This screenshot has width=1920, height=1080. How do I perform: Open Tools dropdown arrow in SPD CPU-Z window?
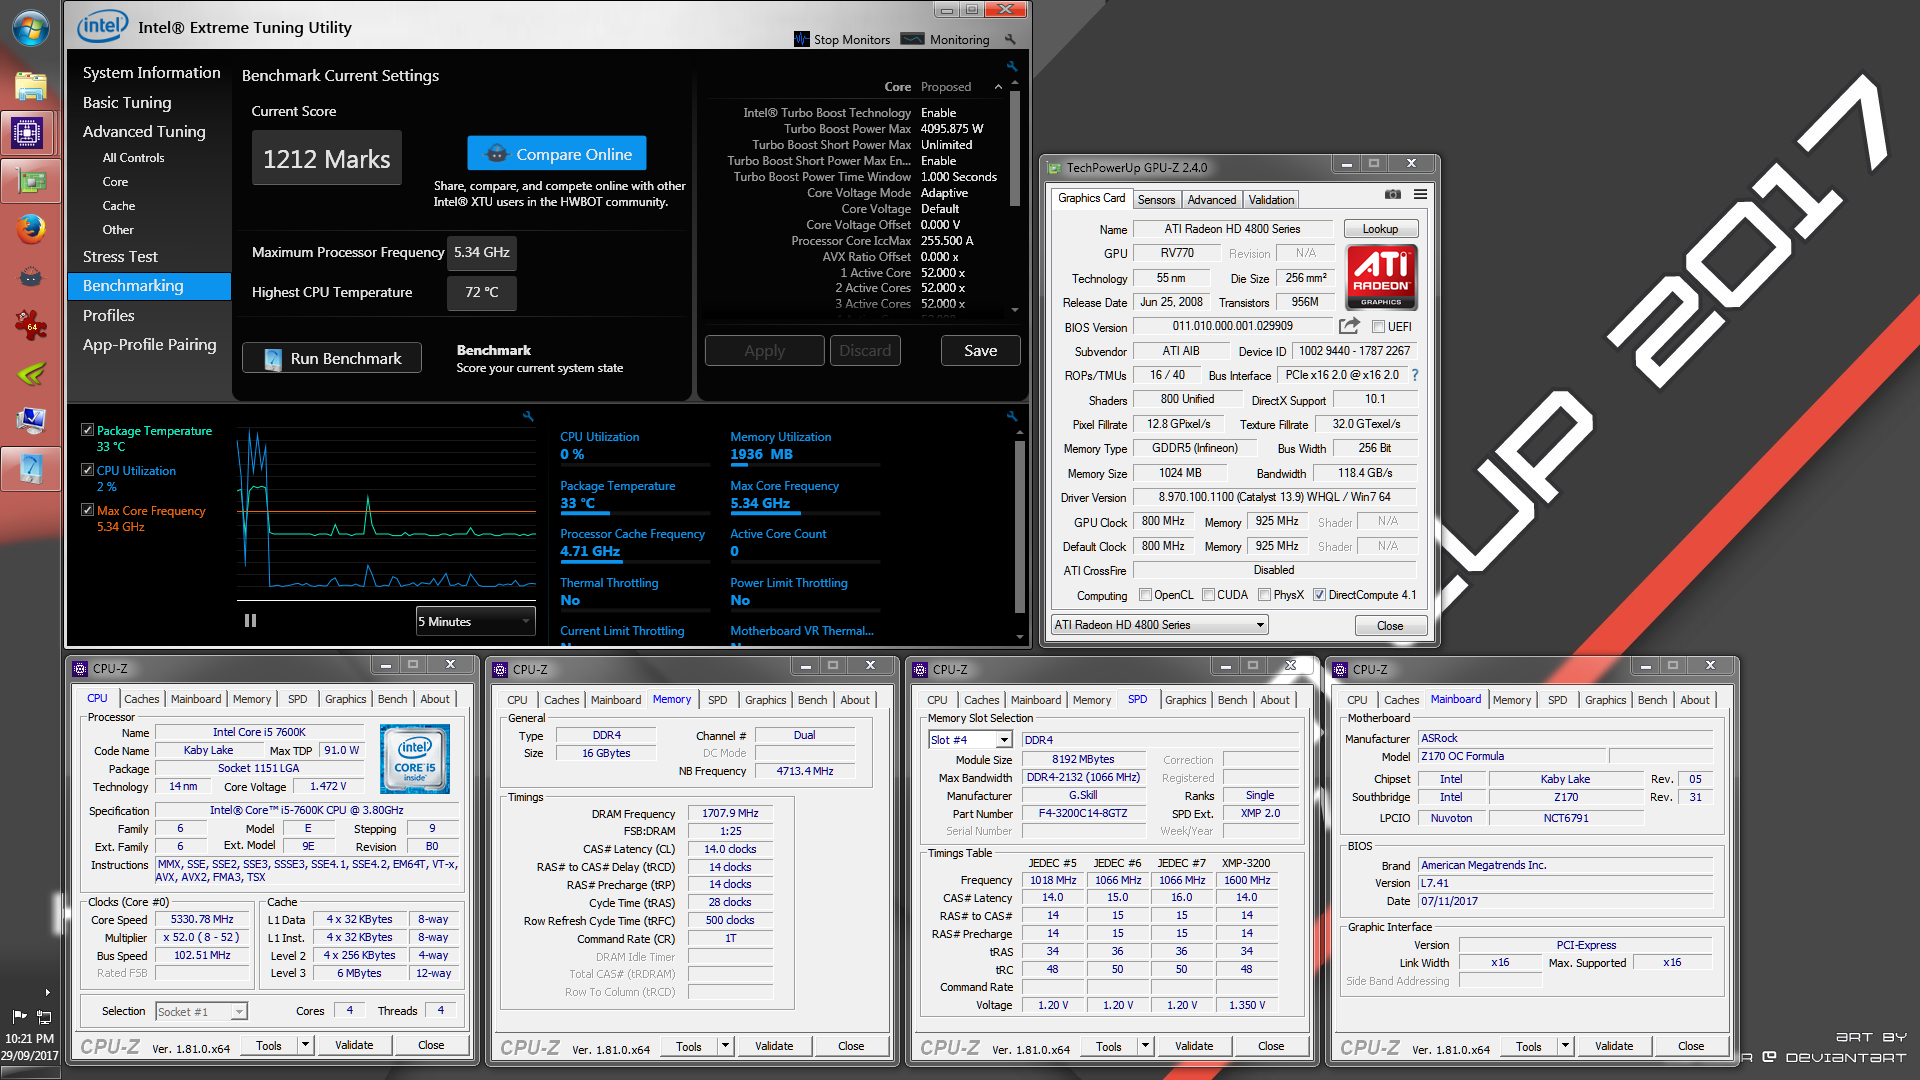(x=1146, y=1046)
